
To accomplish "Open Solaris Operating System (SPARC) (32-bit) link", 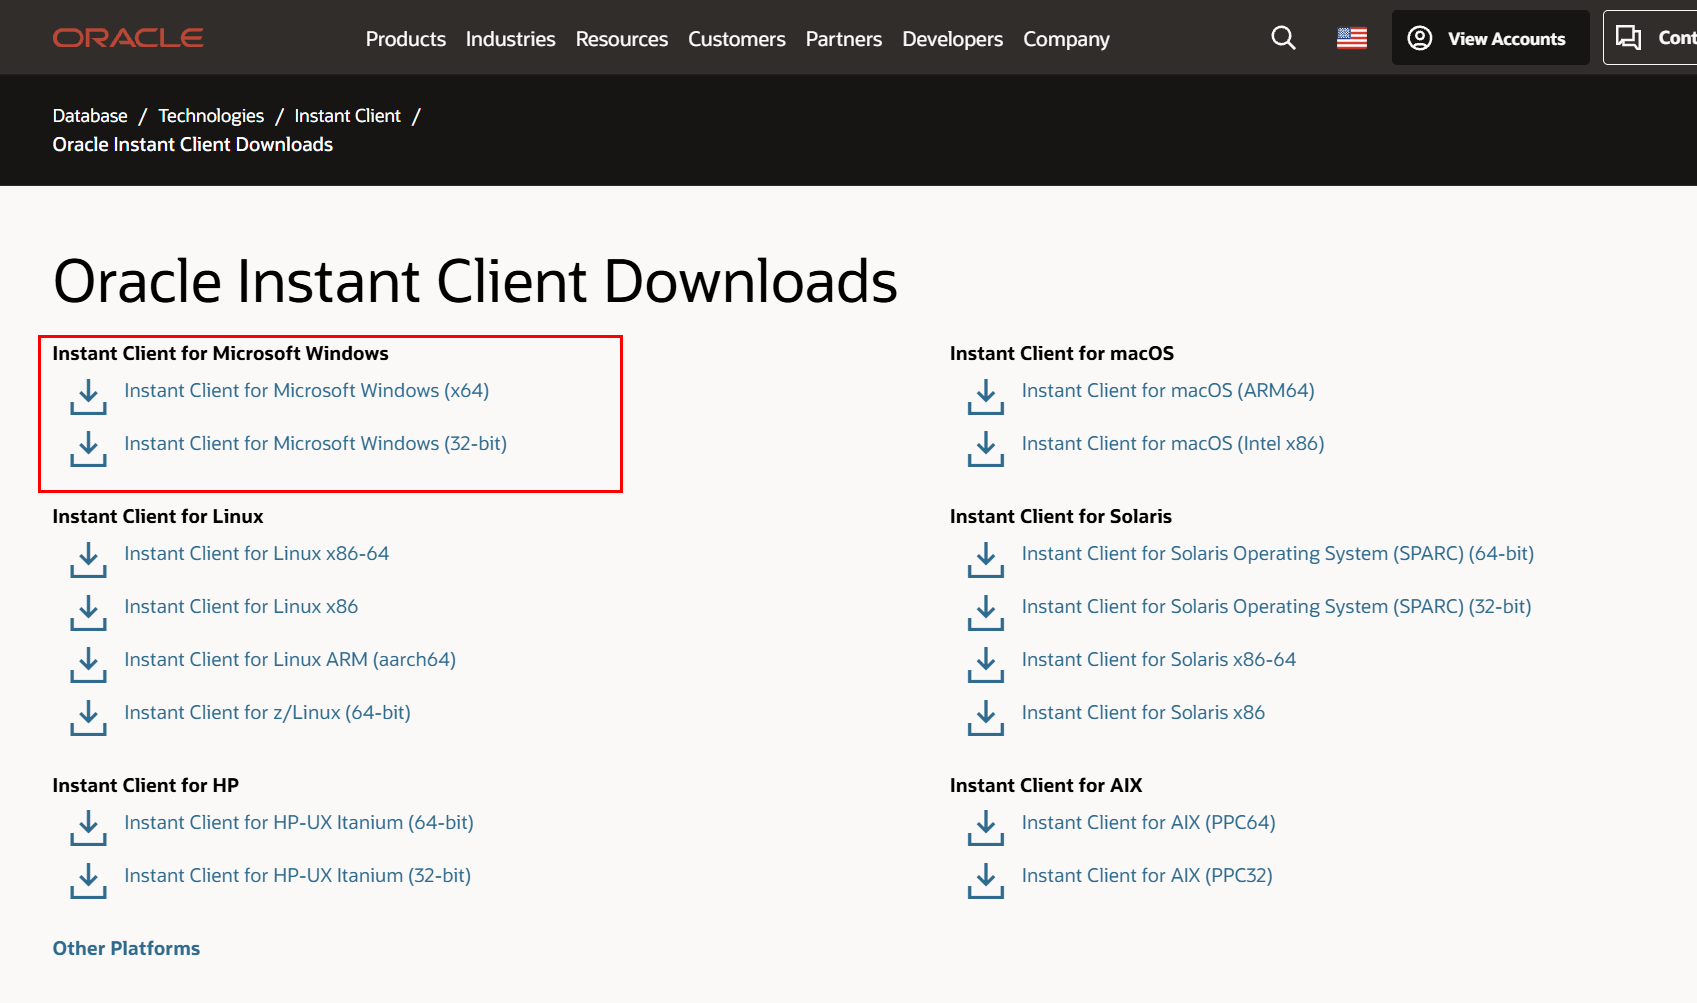I will coord(1277,607).
